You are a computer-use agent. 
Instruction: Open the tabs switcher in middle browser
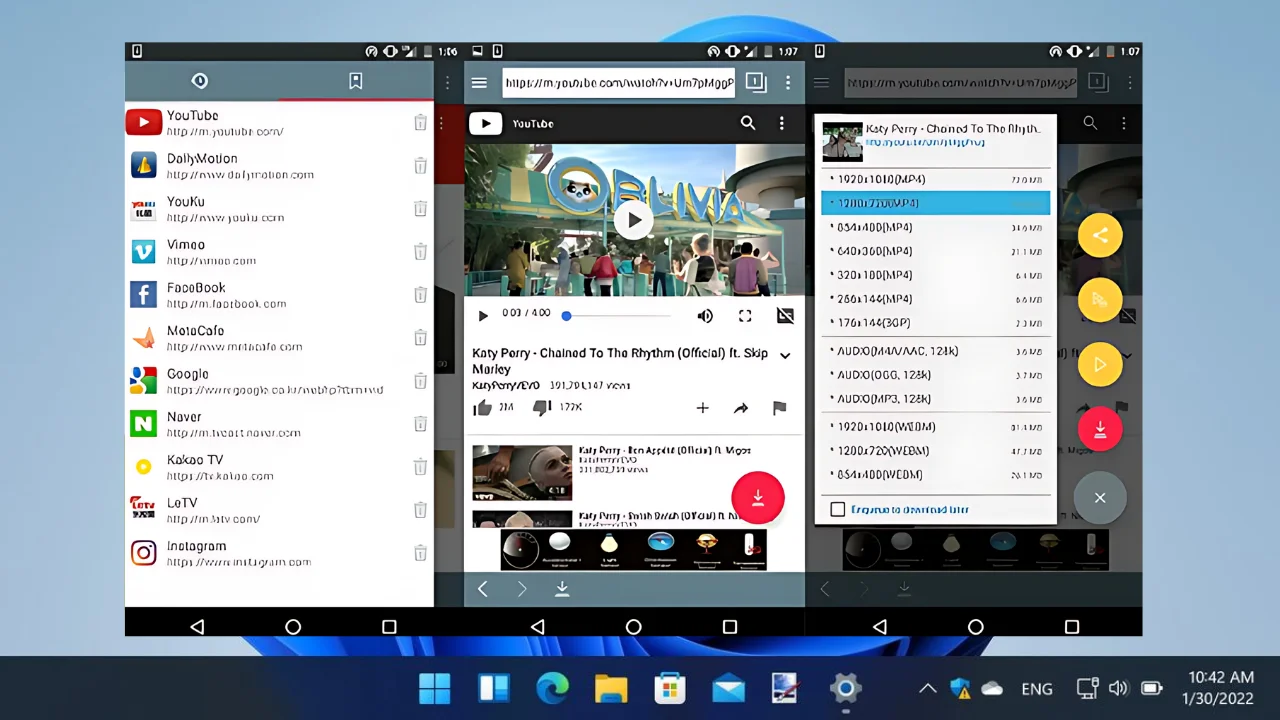(x=756, y=83)
